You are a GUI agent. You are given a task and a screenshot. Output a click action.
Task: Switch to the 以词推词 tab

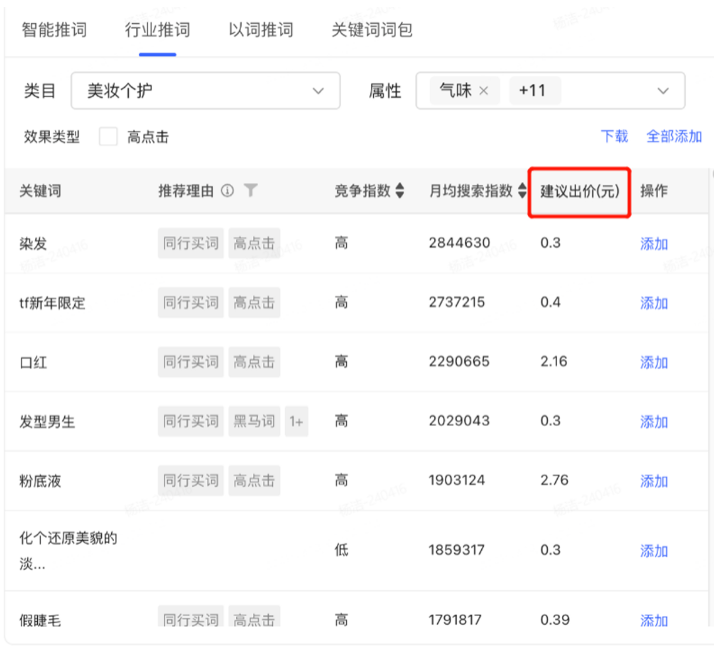261,30
